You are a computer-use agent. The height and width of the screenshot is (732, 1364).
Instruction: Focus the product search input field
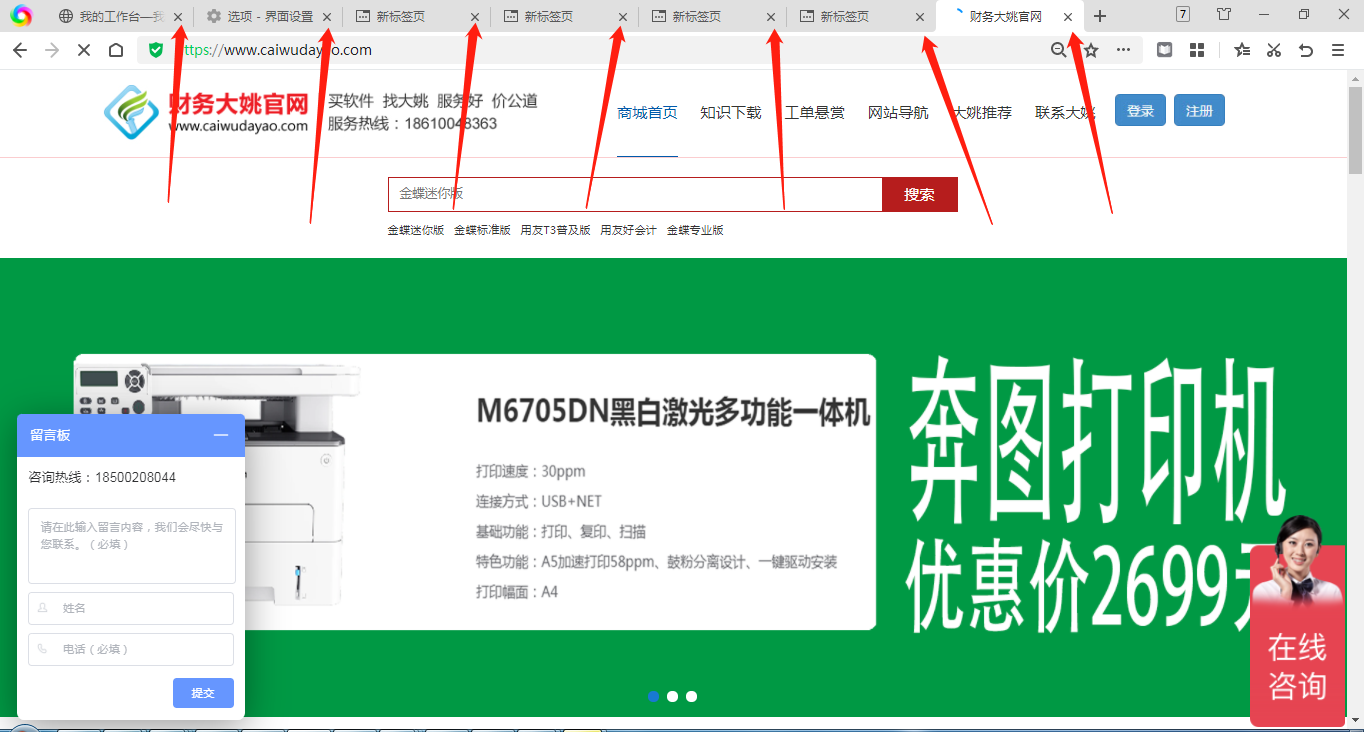(x=635, y=195)
